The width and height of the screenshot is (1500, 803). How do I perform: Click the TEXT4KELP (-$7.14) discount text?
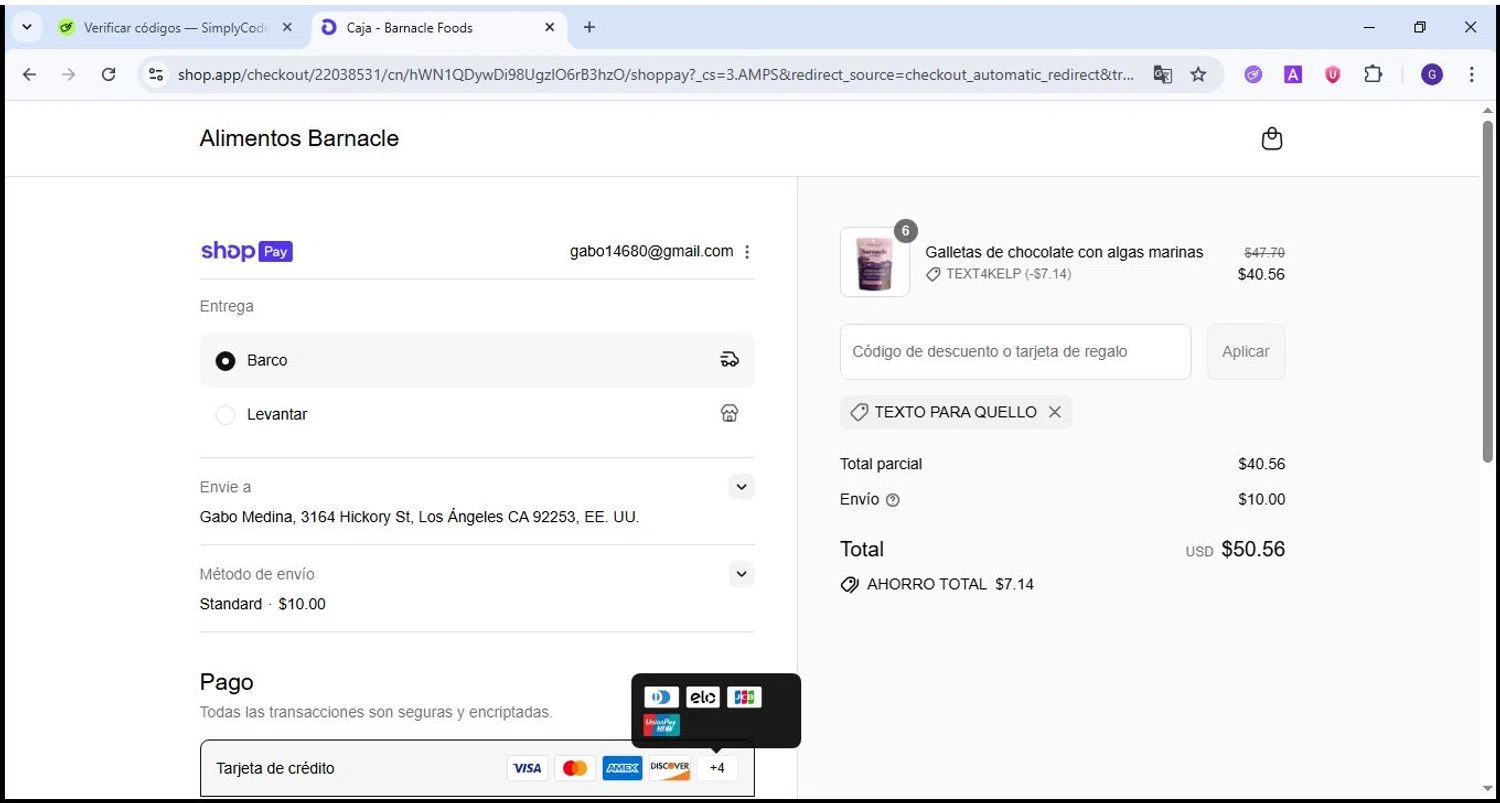(x=1009, y=274)
